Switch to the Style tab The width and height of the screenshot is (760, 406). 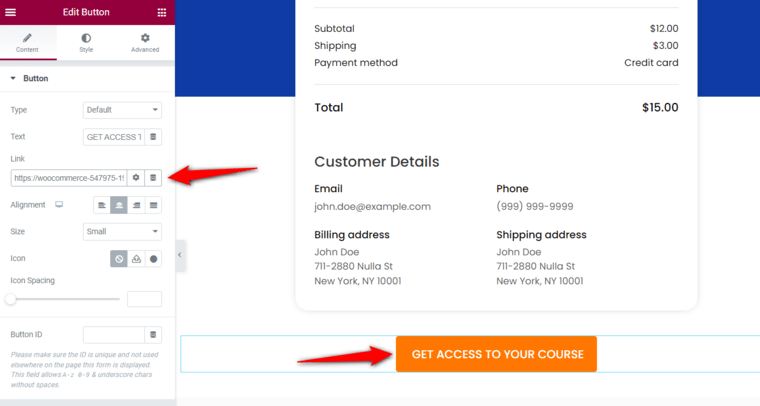[86, 43]
